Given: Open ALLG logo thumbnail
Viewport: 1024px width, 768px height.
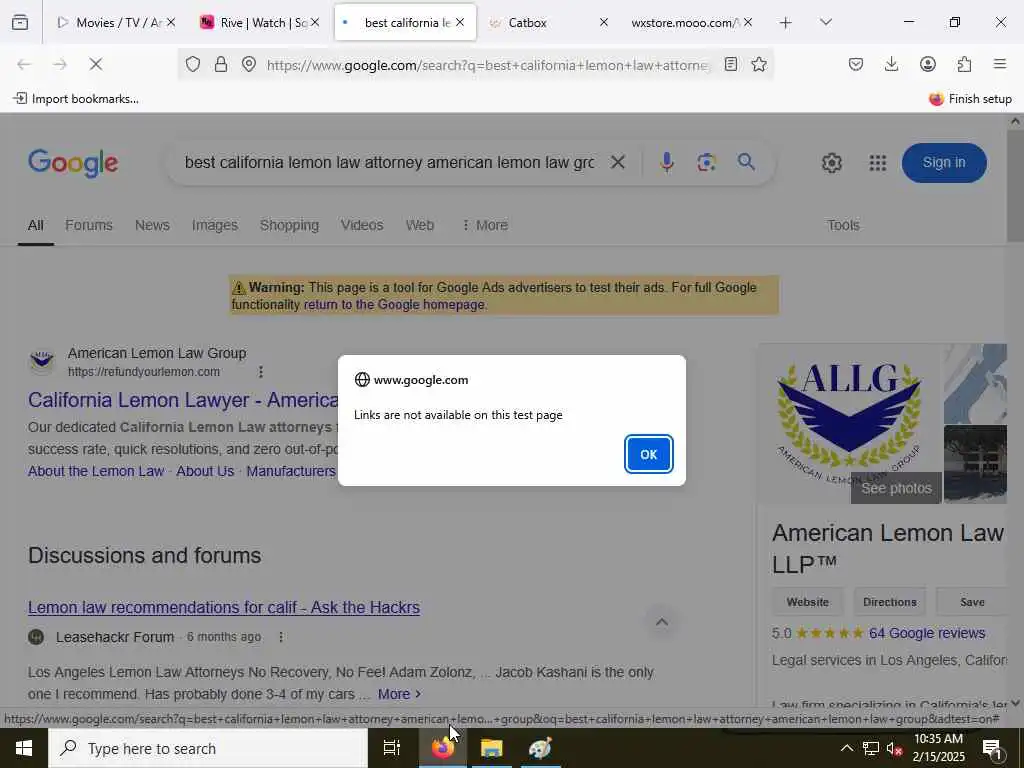Looking at the screenshot, I should pyautogui.click(x=849, y=423).
